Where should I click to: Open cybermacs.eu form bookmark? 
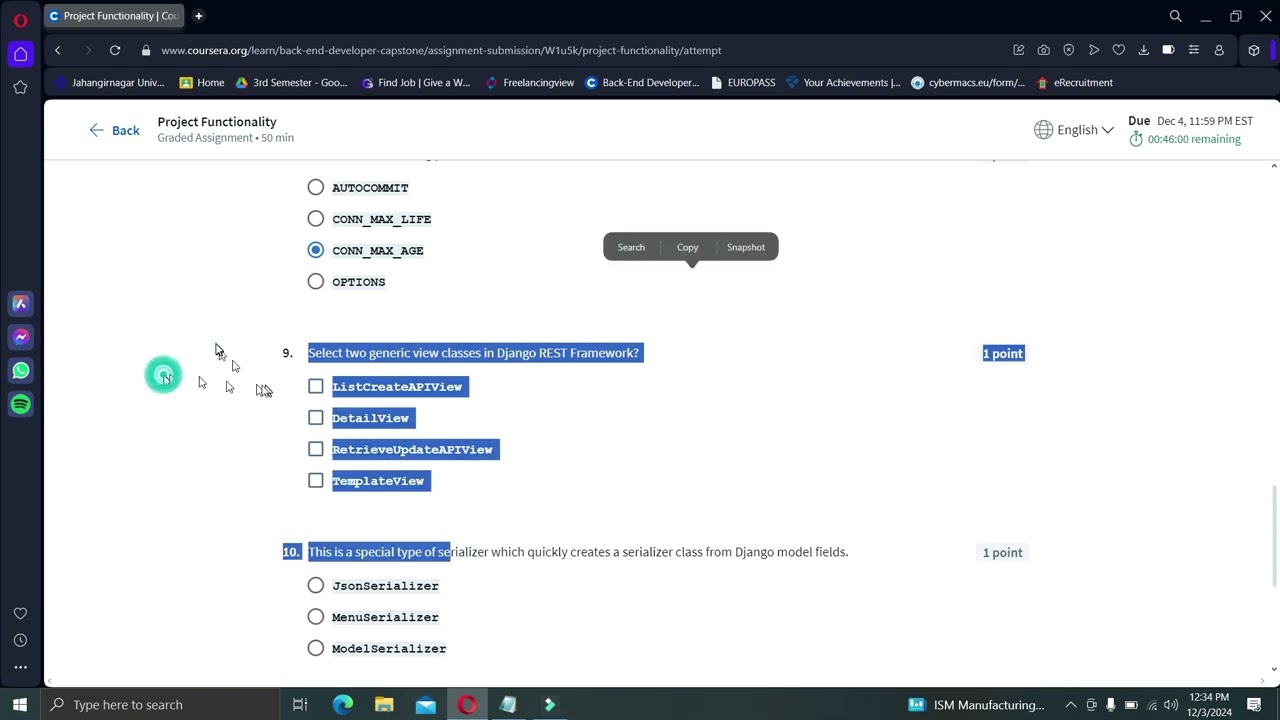pyautogui.click(x=968, y=83)
